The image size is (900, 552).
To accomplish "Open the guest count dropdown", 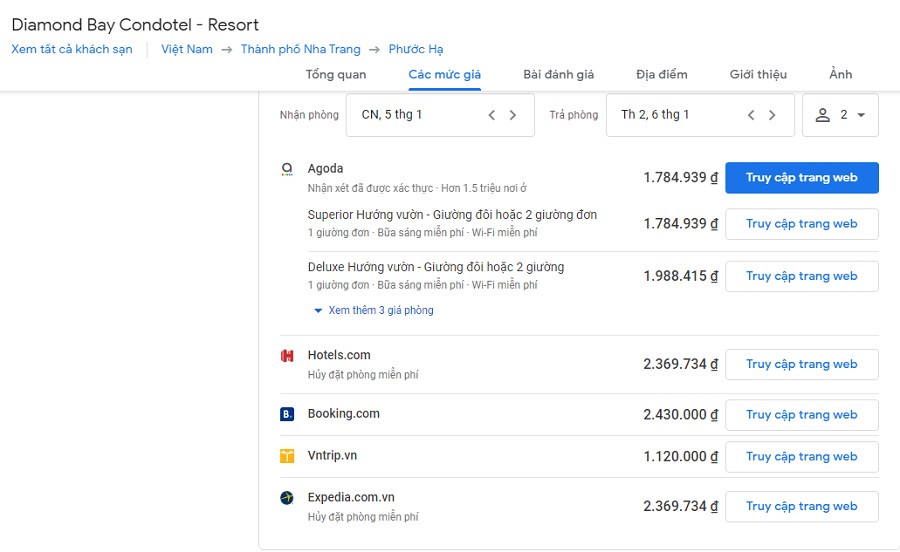I will click(x=840, y=115).
